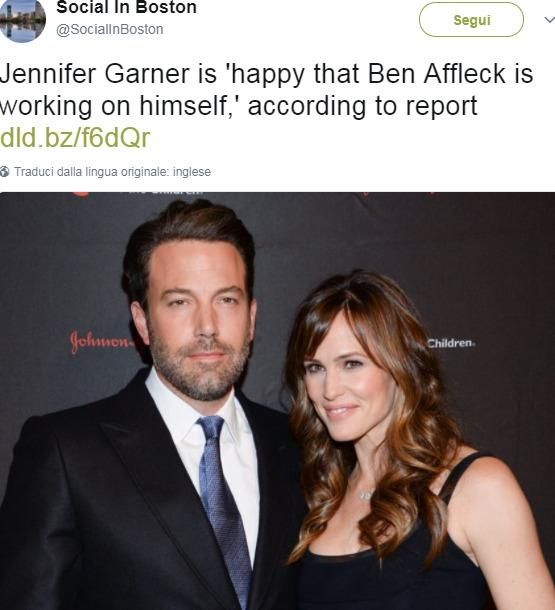Screen dimensions: 555x610
Task: Open the Social In Boston profile avatar
Action: tap(22, 19)
